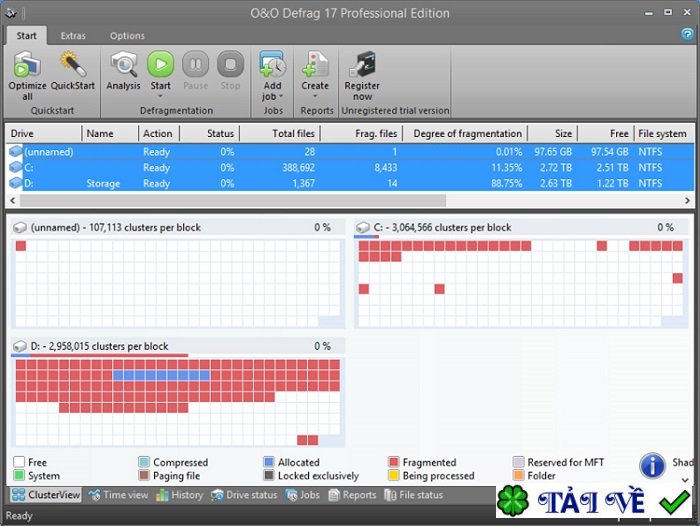Open the Drive status tab
Image resolution: width=700 pixels, height=526 pixels.
244,495
